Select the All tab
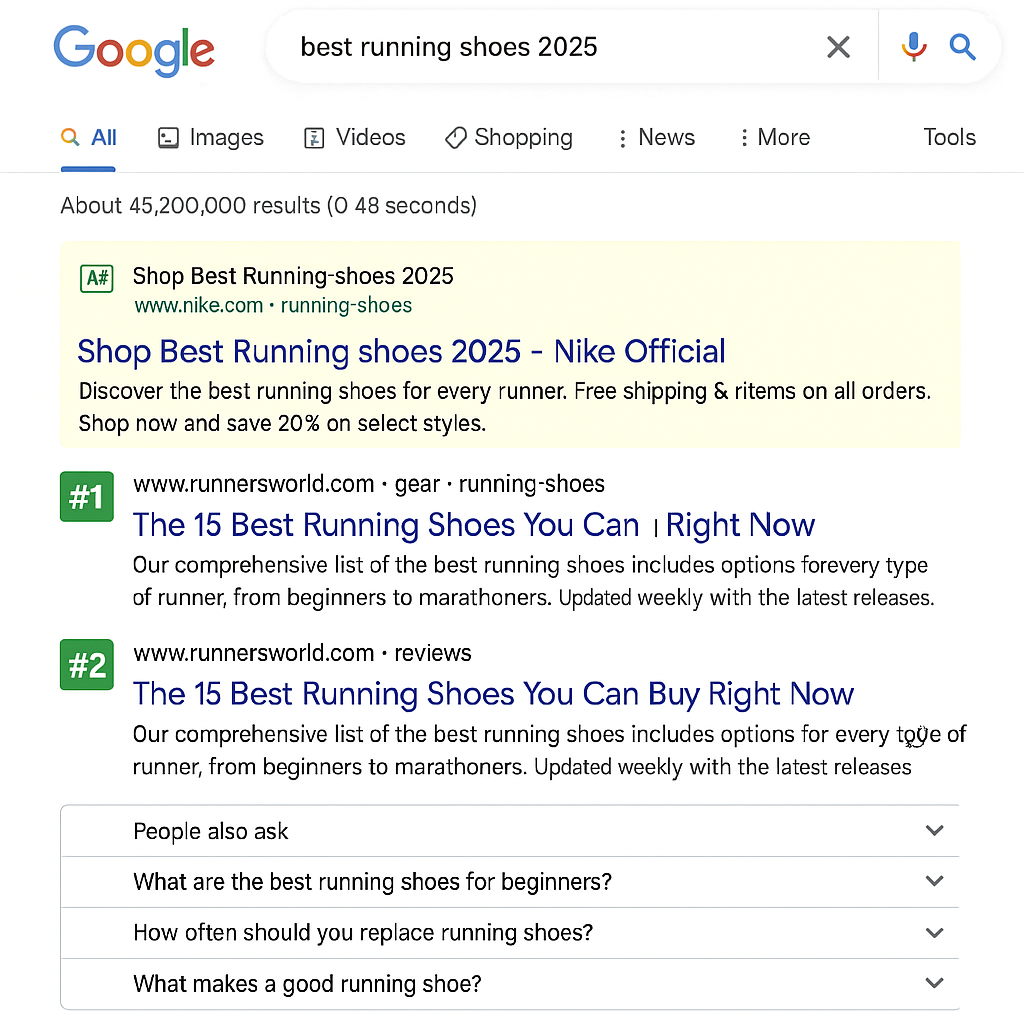The image size is (1024, 1024). tap(88, 138)
